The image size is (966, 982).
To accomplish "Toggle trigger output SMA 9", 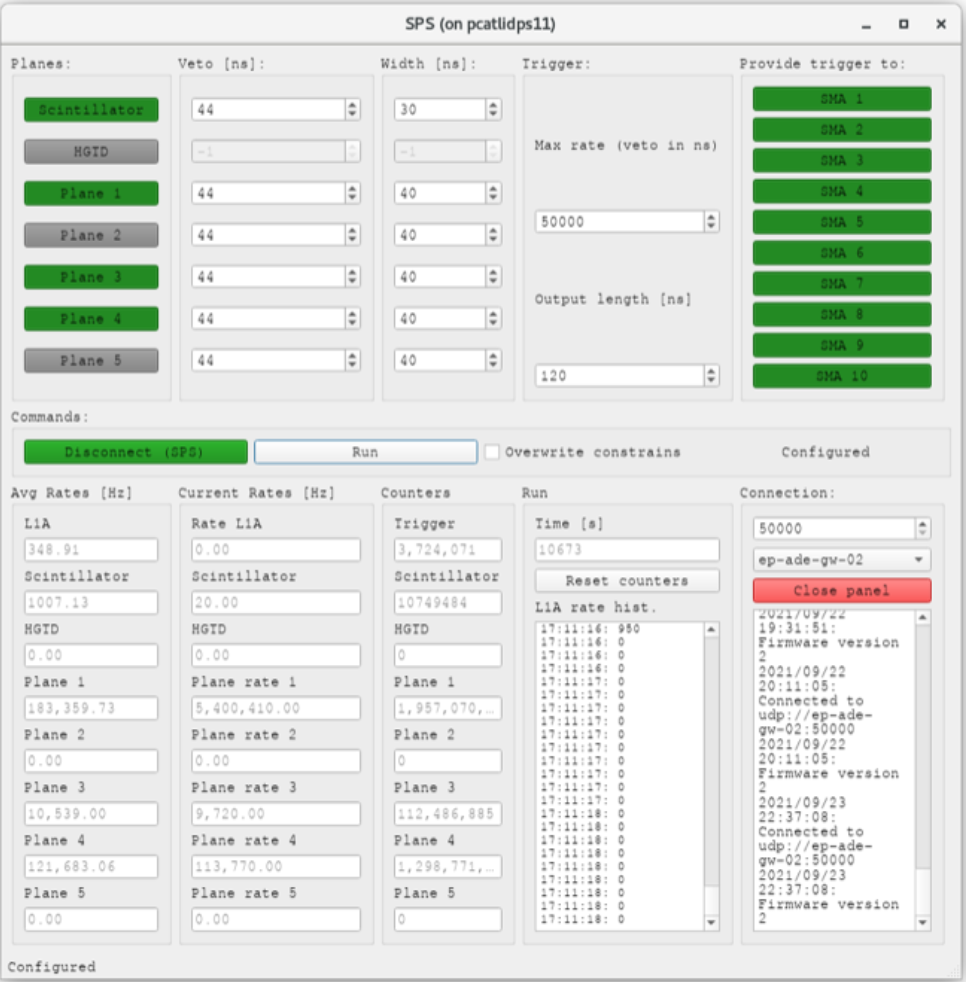I will (842, 345).
